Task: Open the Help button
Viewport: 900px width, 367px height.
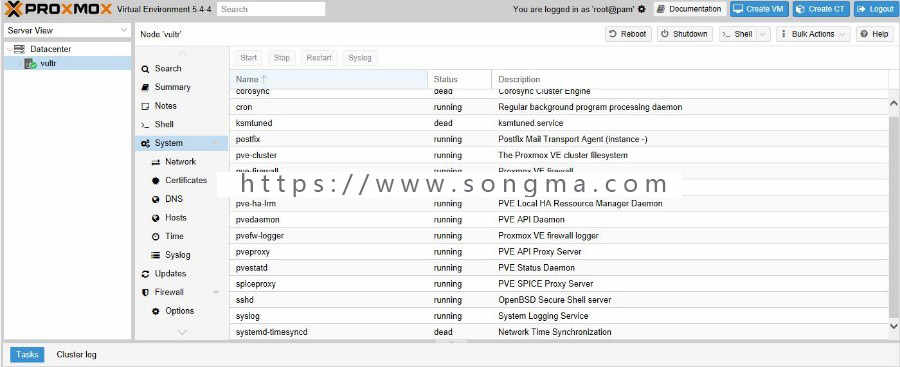Action: (x=875, y=34)
